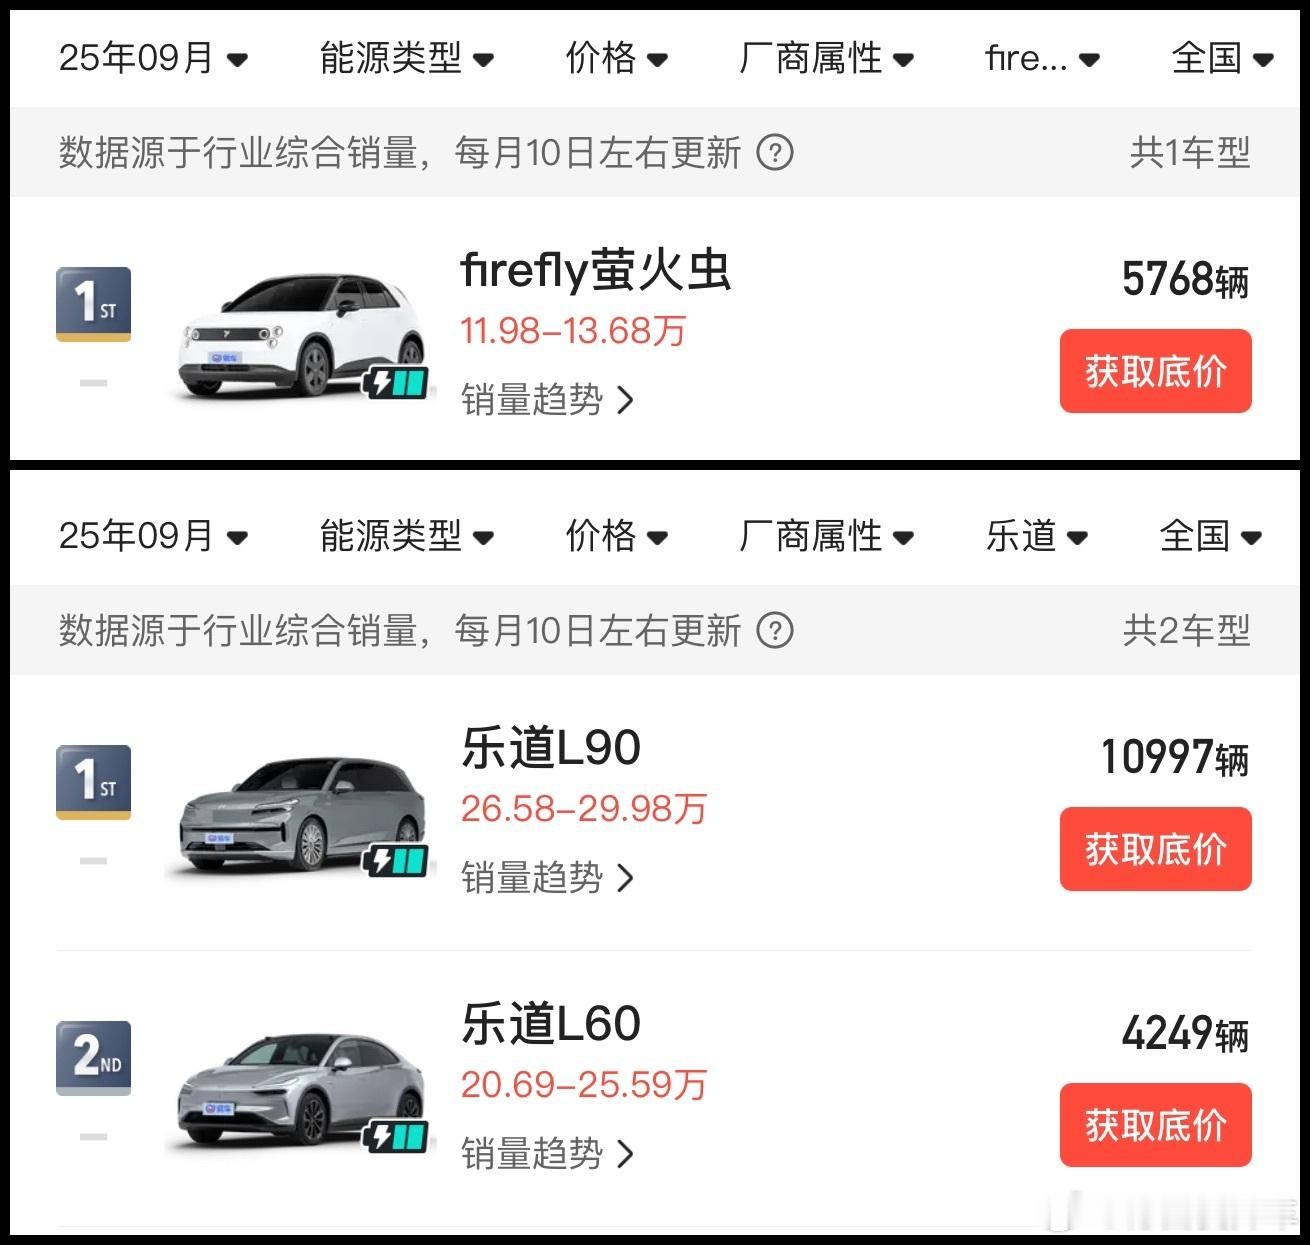Click the 2nd rank badge beside 乐道L60
This screenshot has height=1245, width=1310.
(x=93, y=1058)
